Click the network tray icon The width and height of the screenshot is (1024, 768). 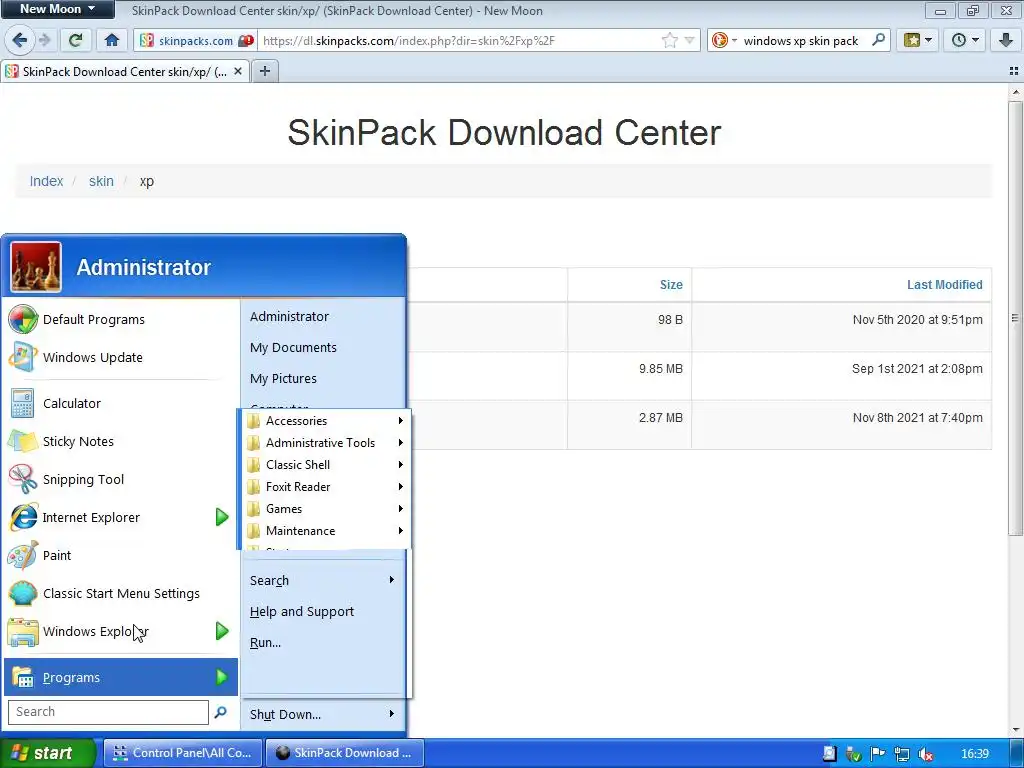pyautogui.click(x=902, y=754)
